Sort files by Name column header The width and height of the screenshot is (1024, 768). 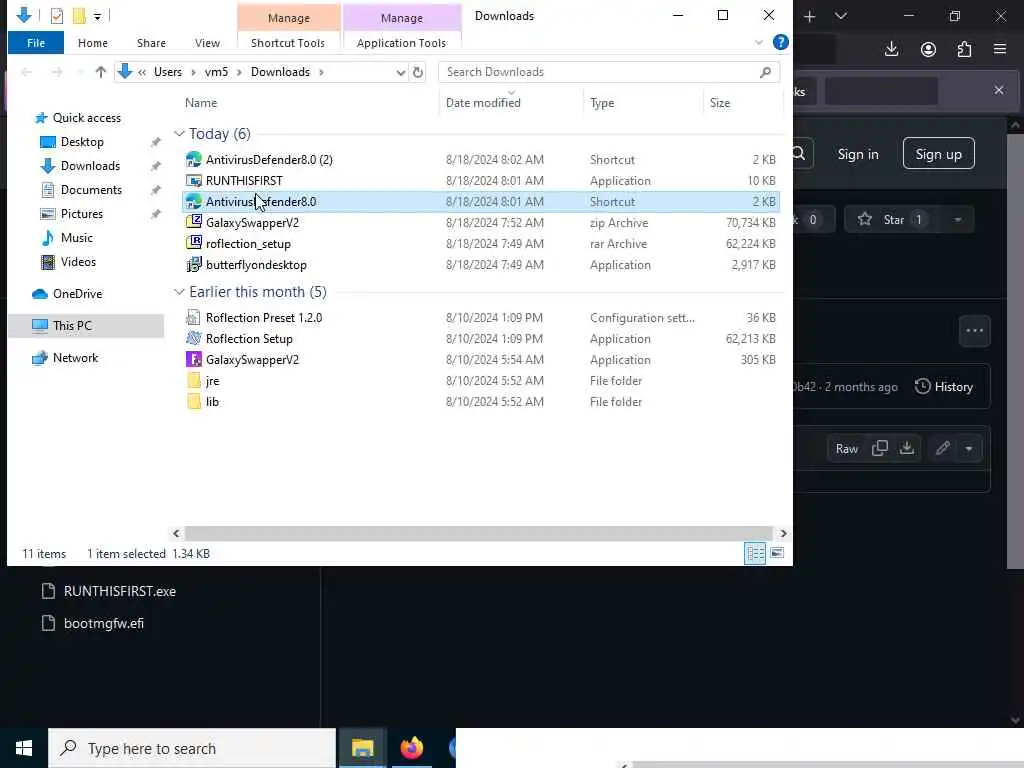pyautogui.click(x=200, y=103)
